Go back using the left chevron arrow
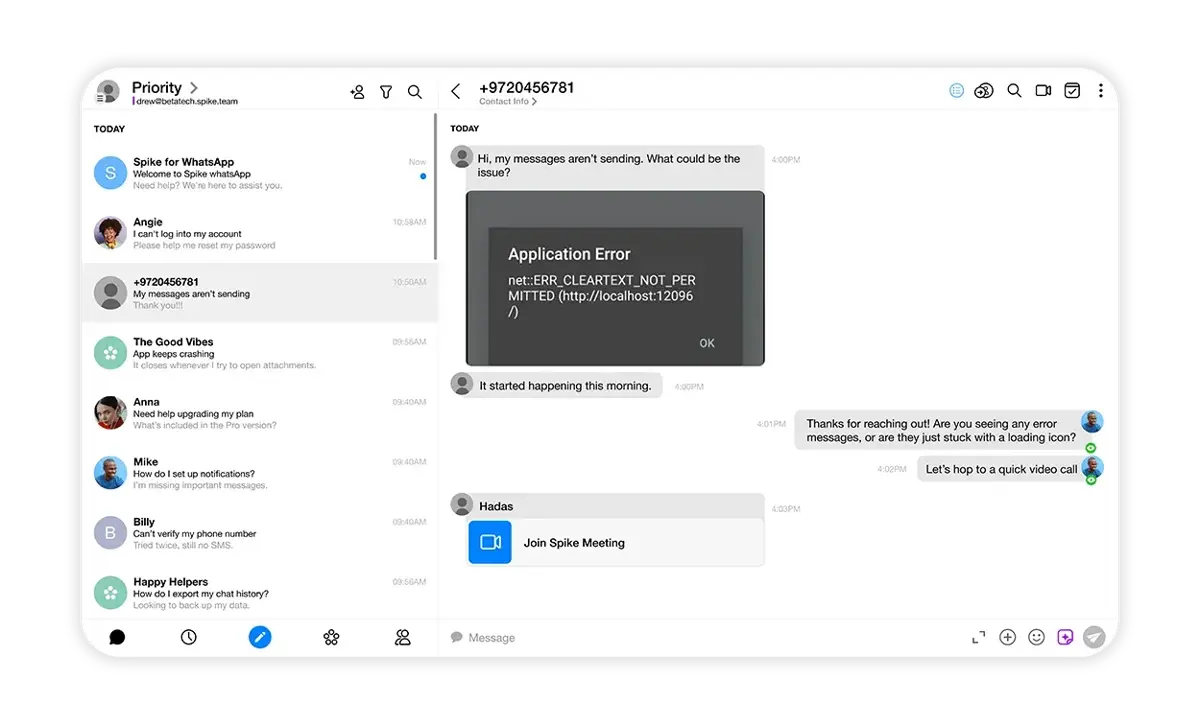 (456, 91)
